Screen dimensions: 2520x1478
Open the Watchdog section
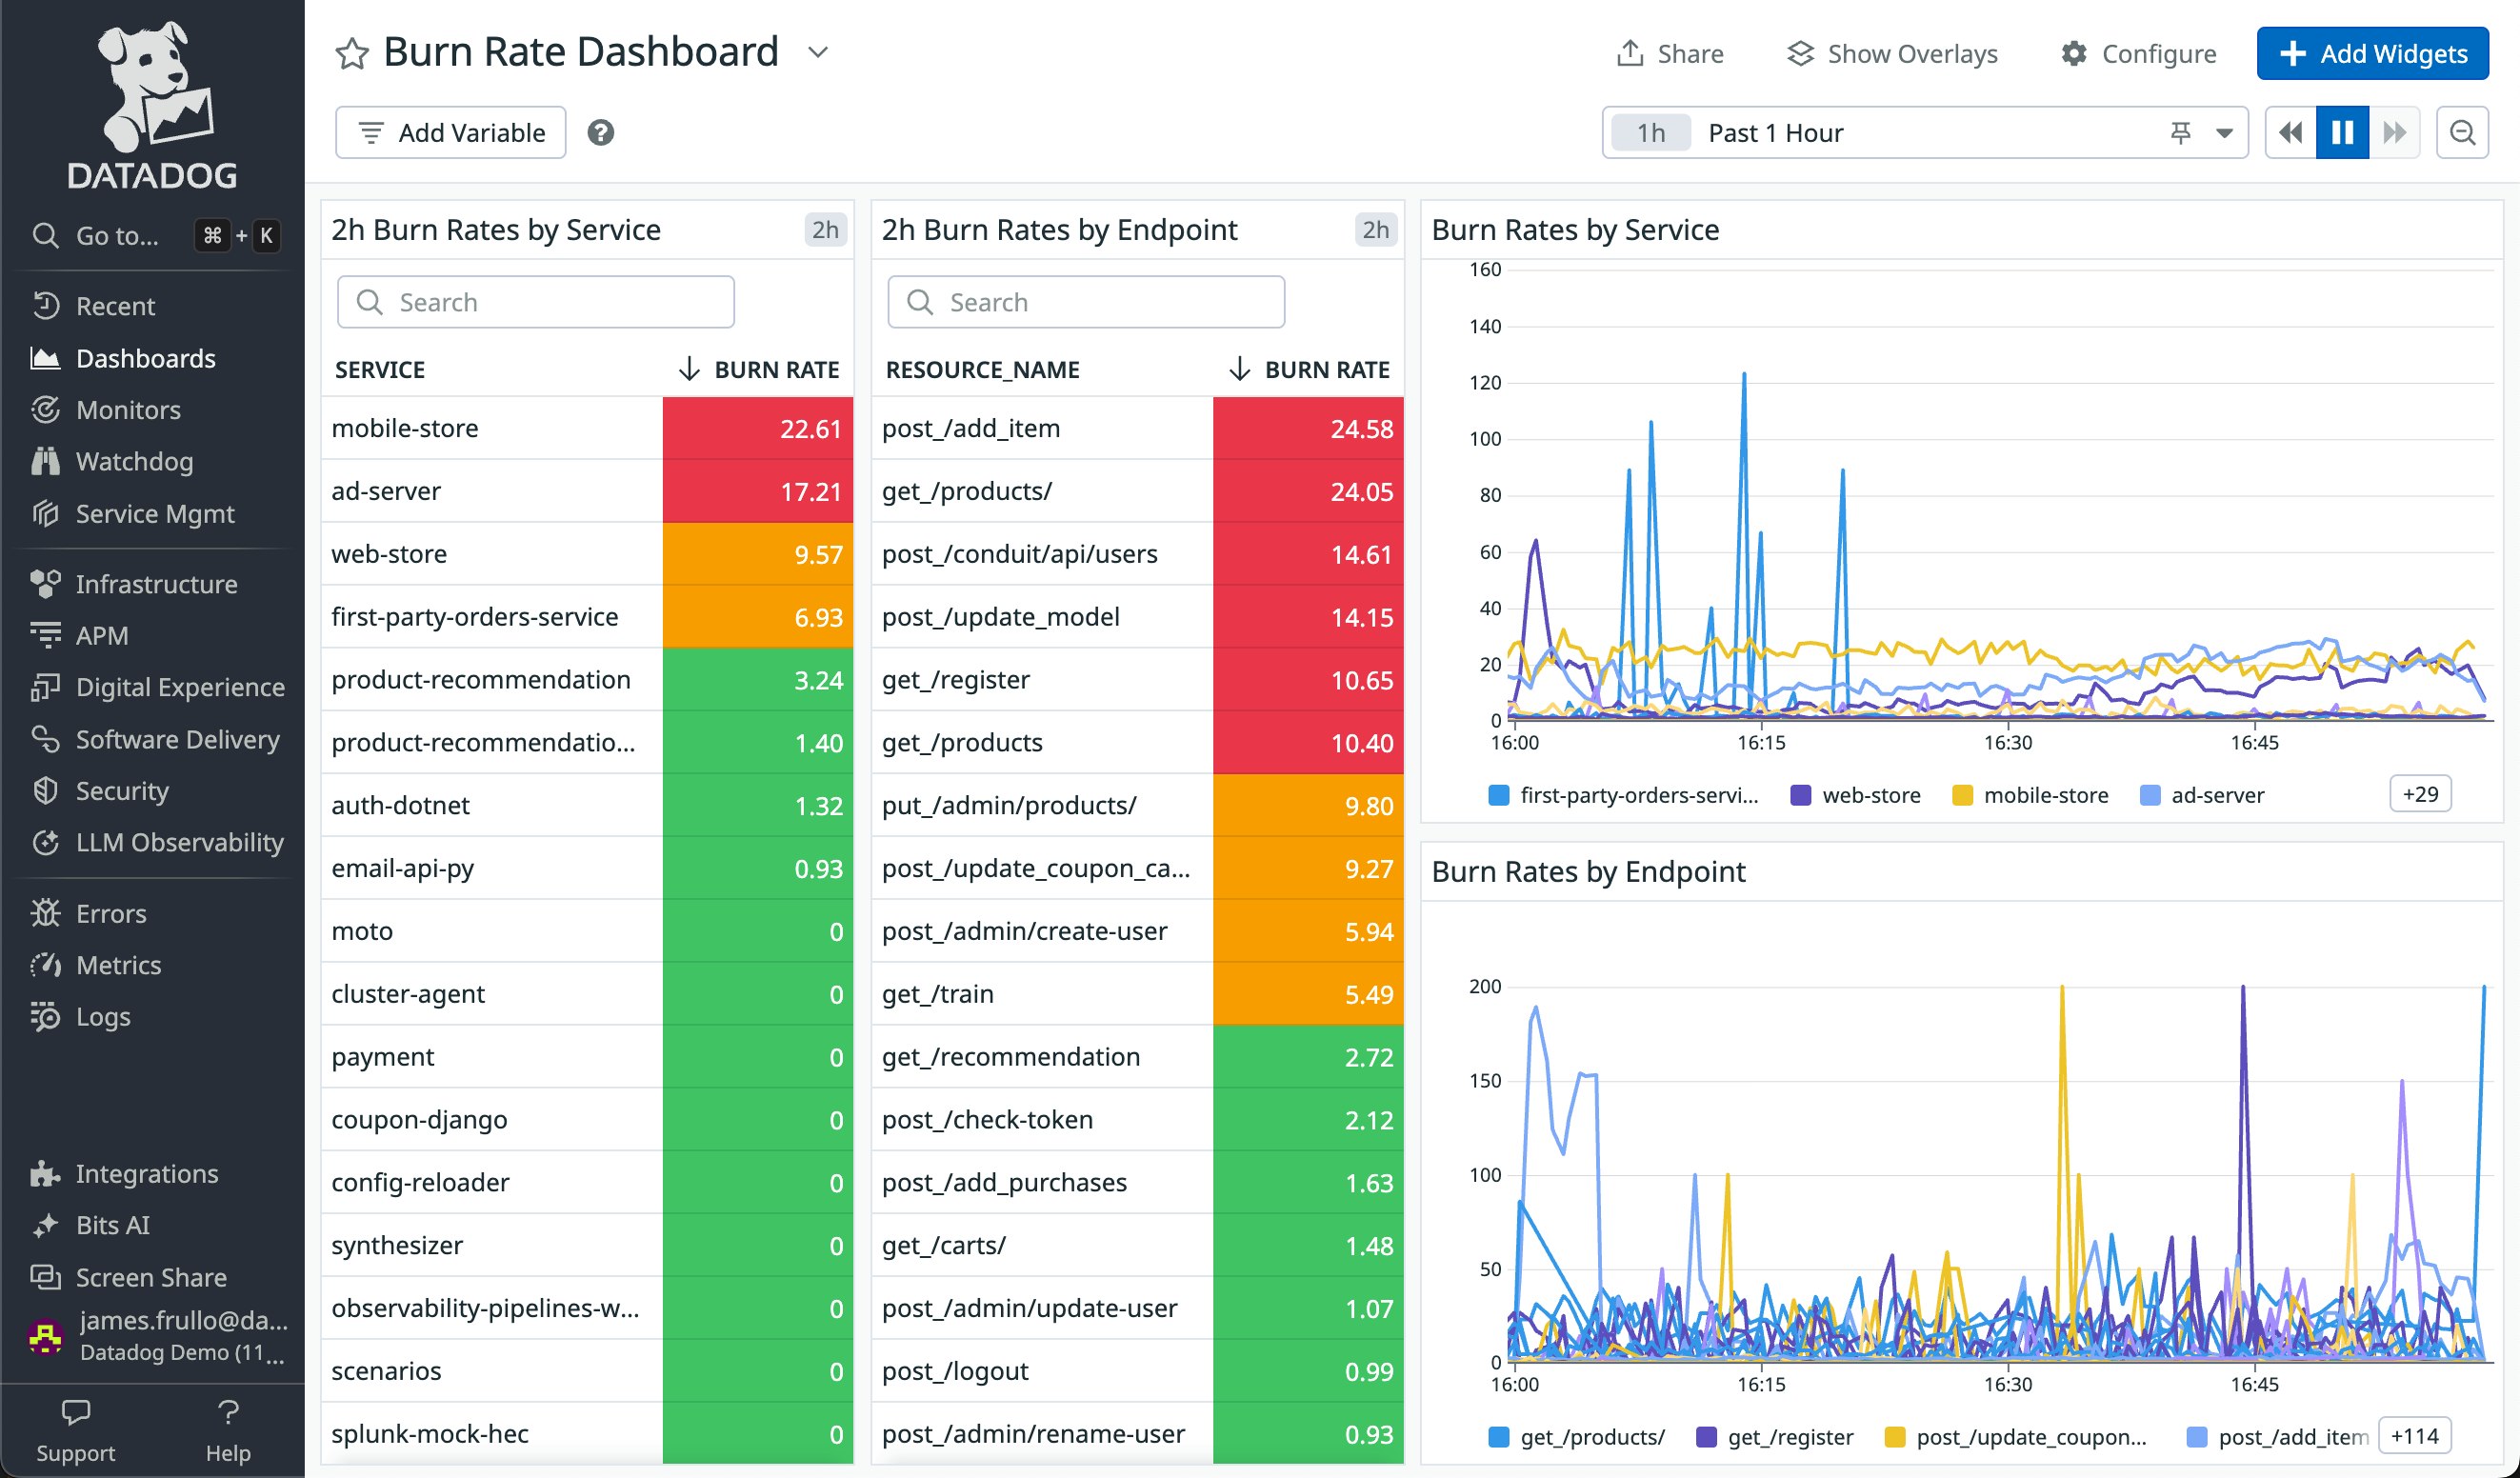(x=135, y=461)
